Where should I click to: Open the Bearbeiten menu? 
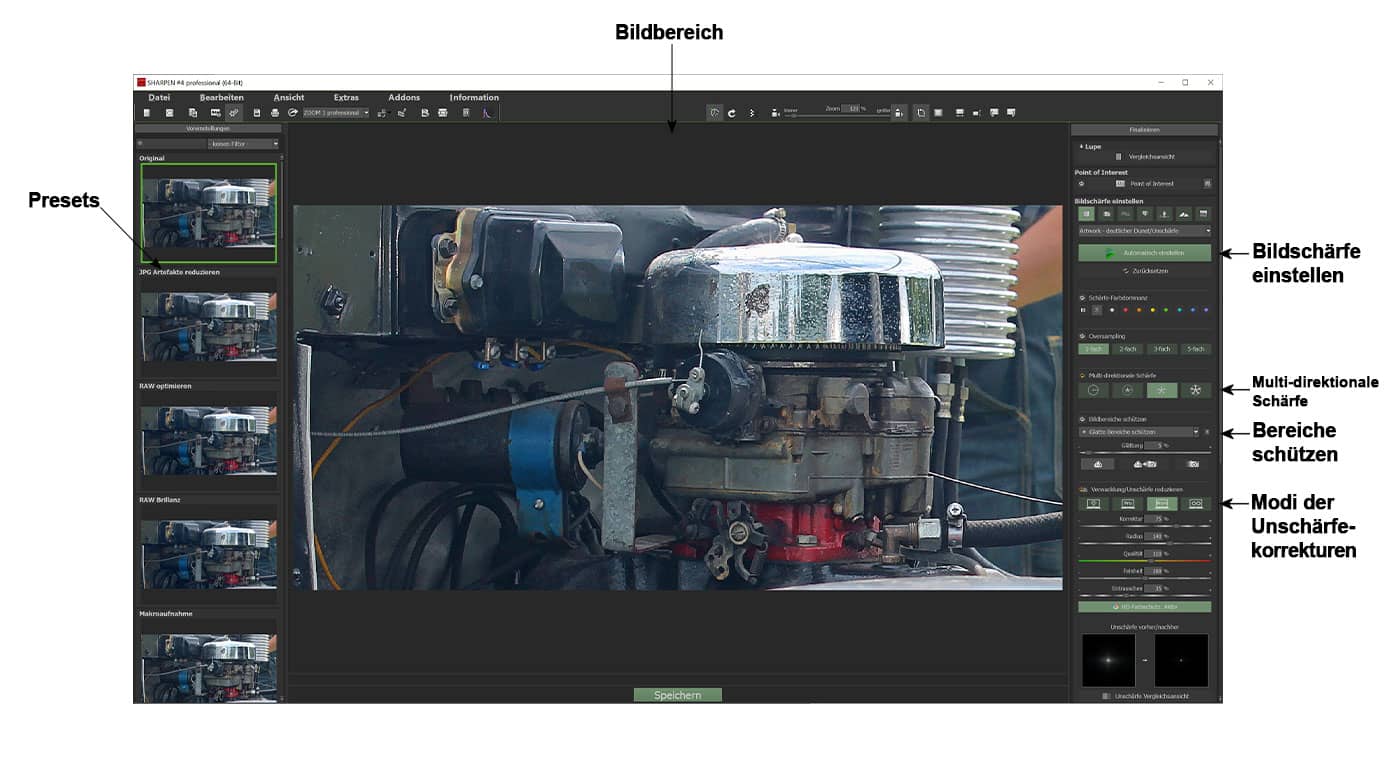(221, 97)
